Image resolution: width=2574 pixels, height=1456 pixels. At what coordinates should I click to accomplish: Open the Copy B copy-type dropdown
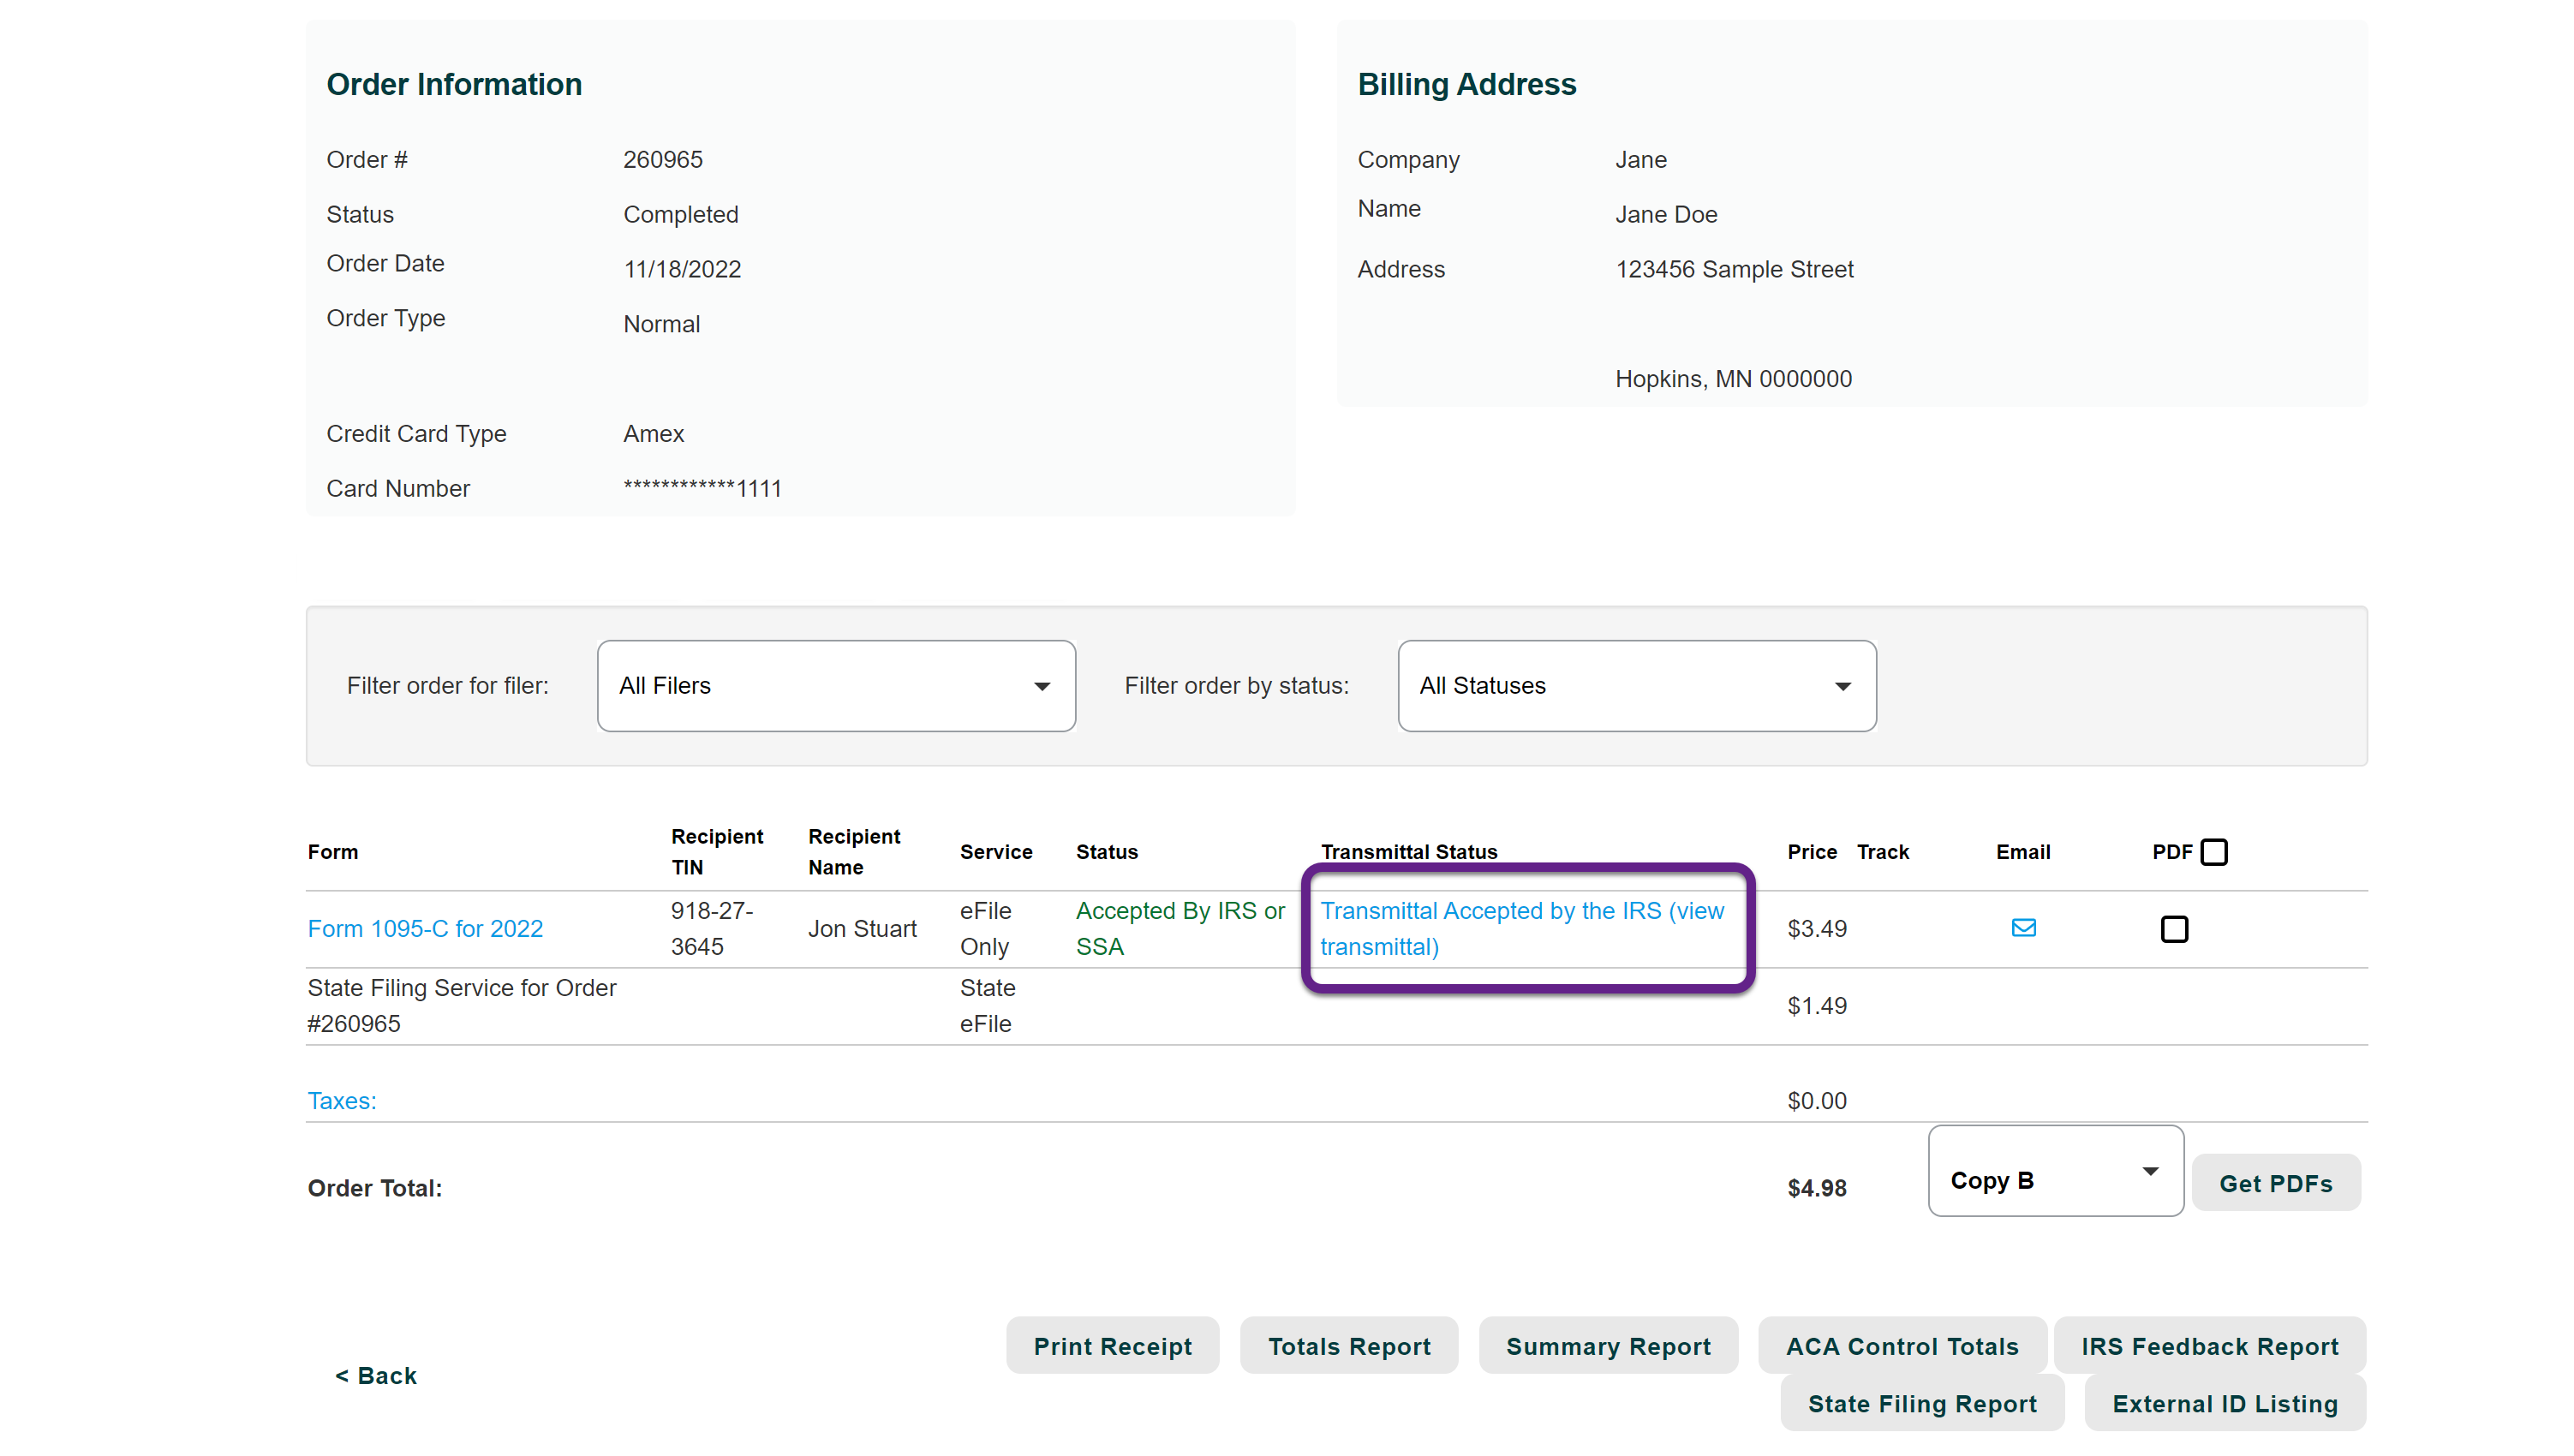2055,1171
